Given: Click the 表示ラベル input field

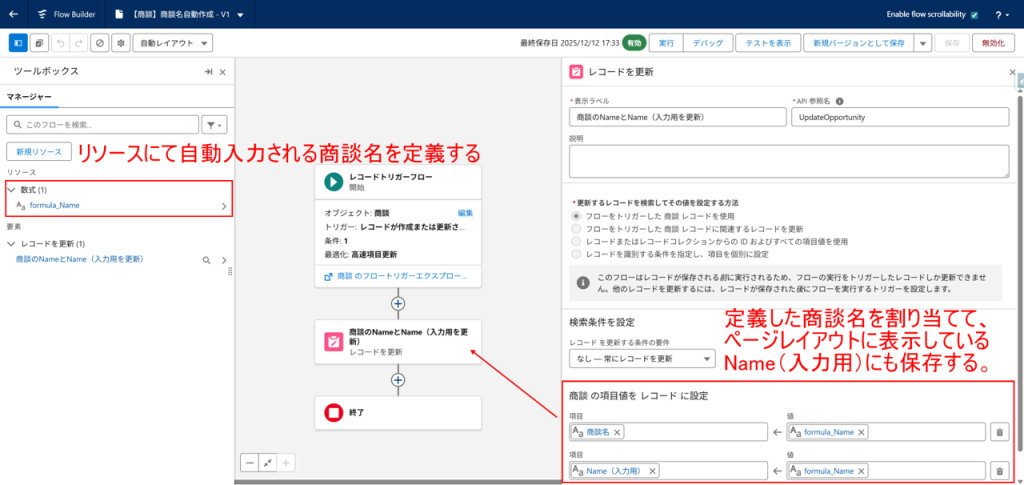Looking at the screenshot, I should coord(678,117).
